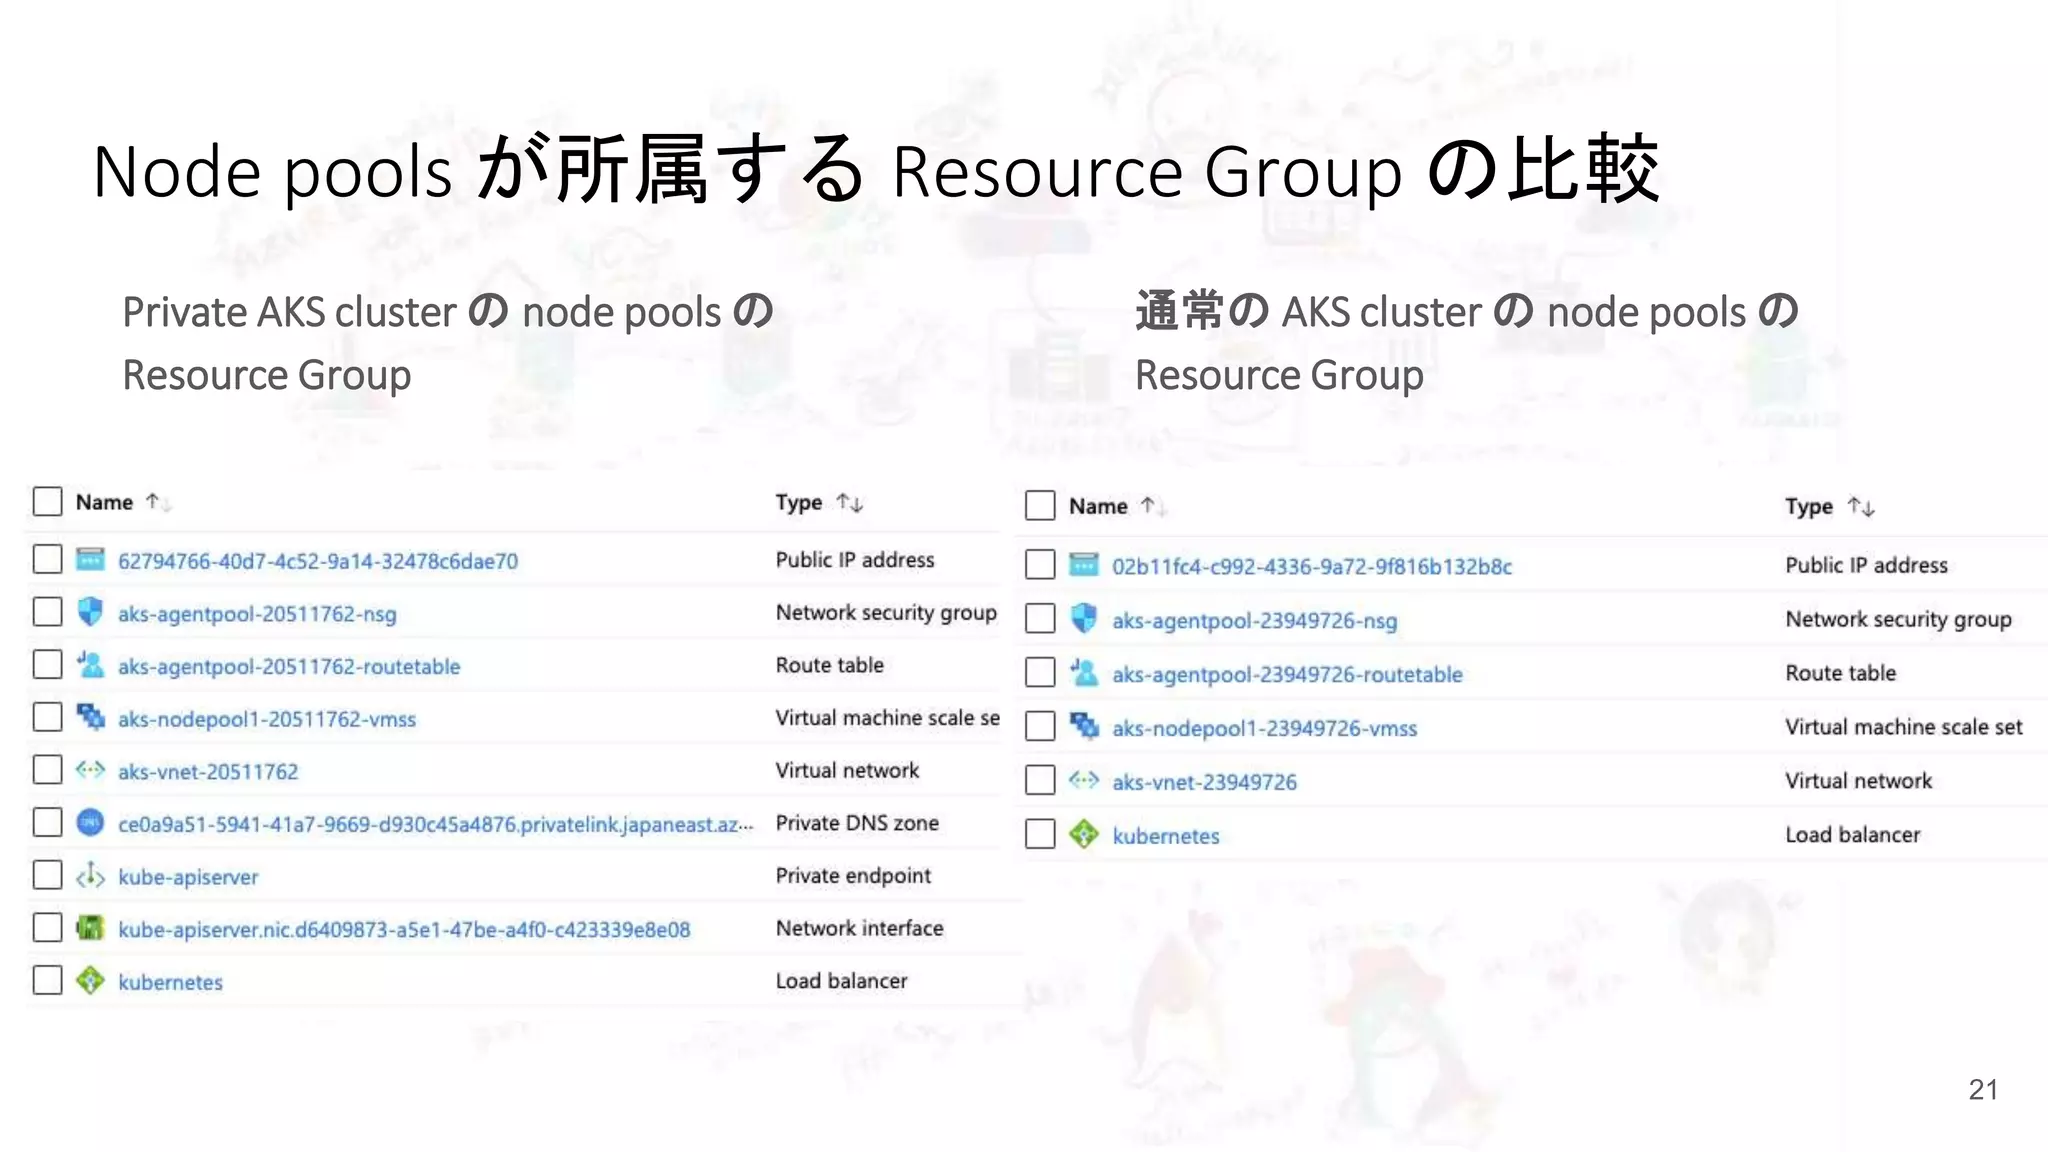This screenshot has width=2048, height=1152.
Task: Open aks-nodepool1-20511762-vmss link
Action: click(267, 719)
